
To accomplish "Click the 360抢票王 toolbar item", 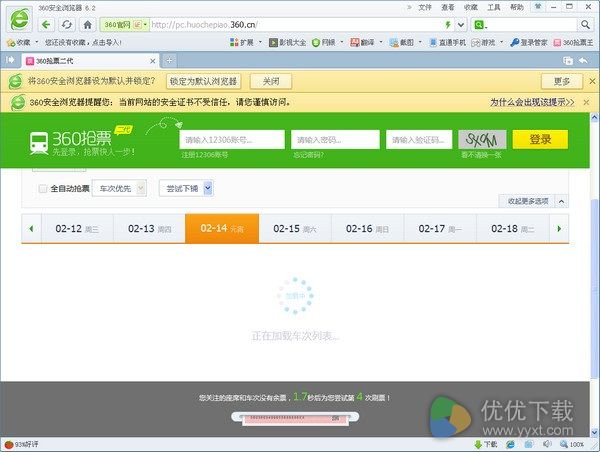I will click(573, 42).
